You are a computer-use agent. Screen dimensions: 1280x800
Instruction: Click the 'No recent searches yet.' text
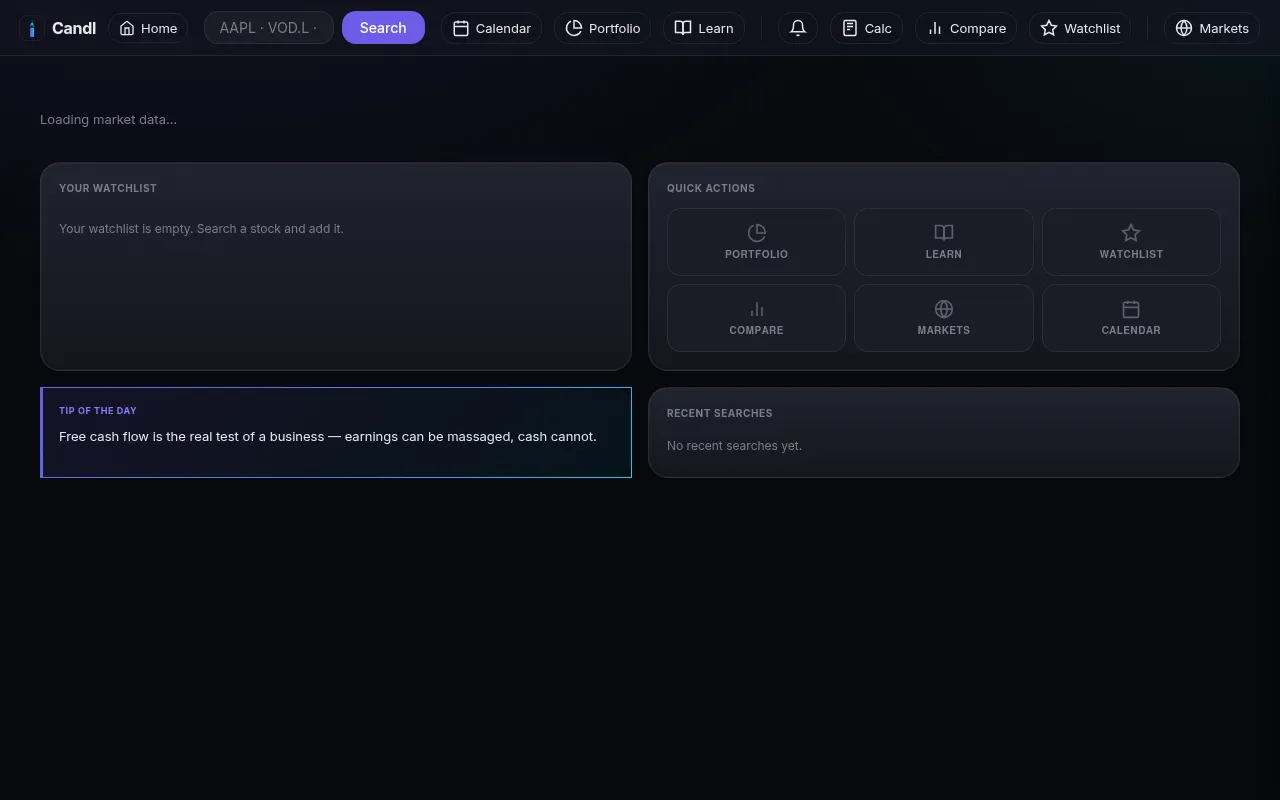click(734, 446)
